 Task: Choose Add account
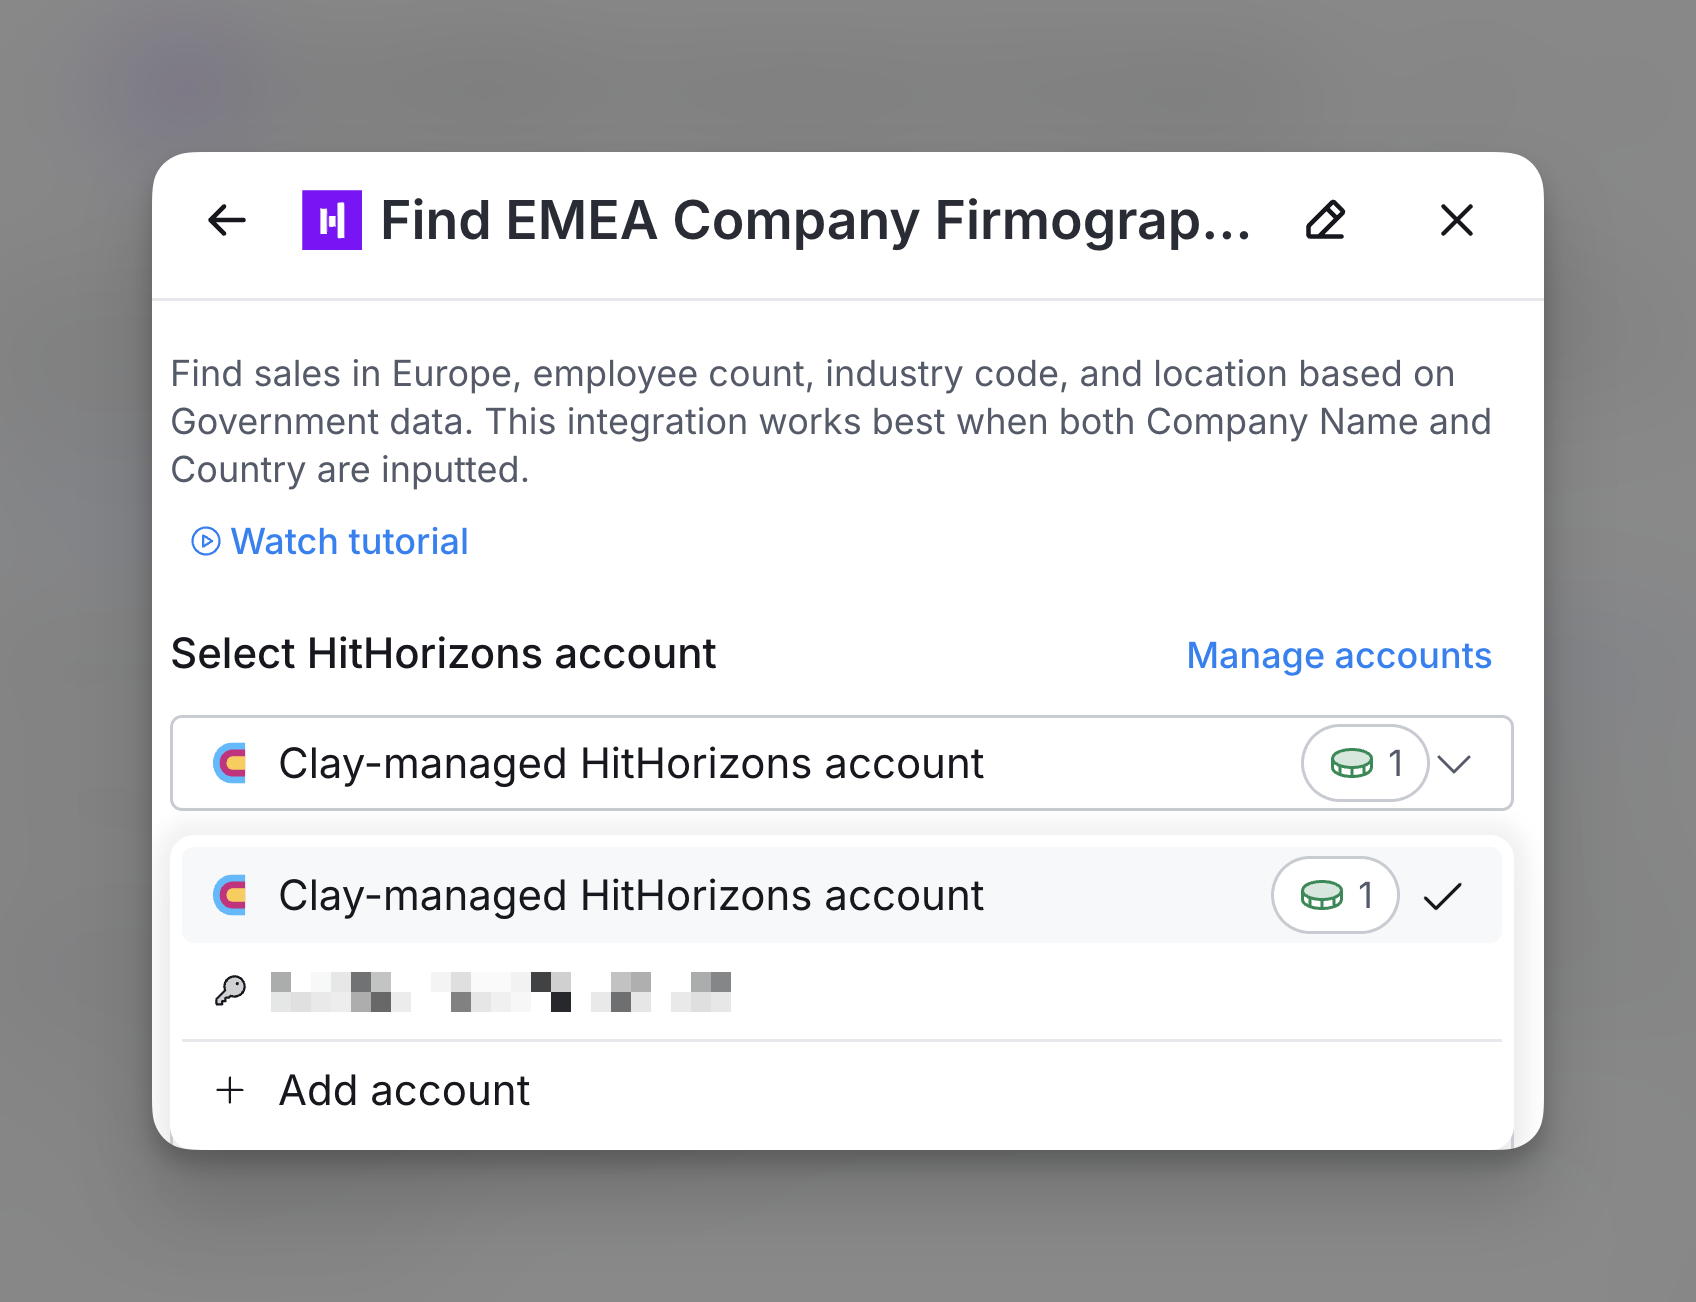(842, 1090)
